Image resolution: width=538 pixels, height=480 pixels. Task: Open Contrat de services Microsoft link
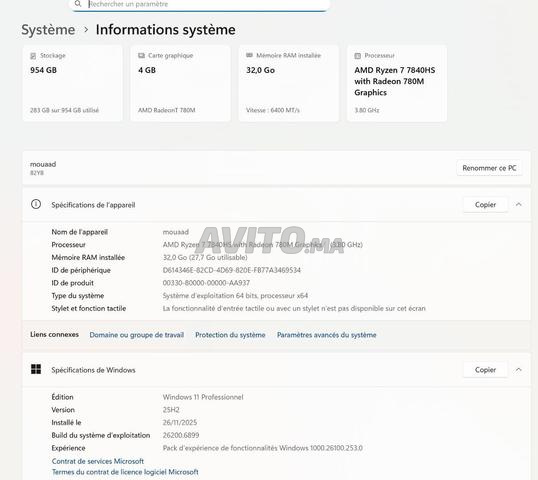98,461
